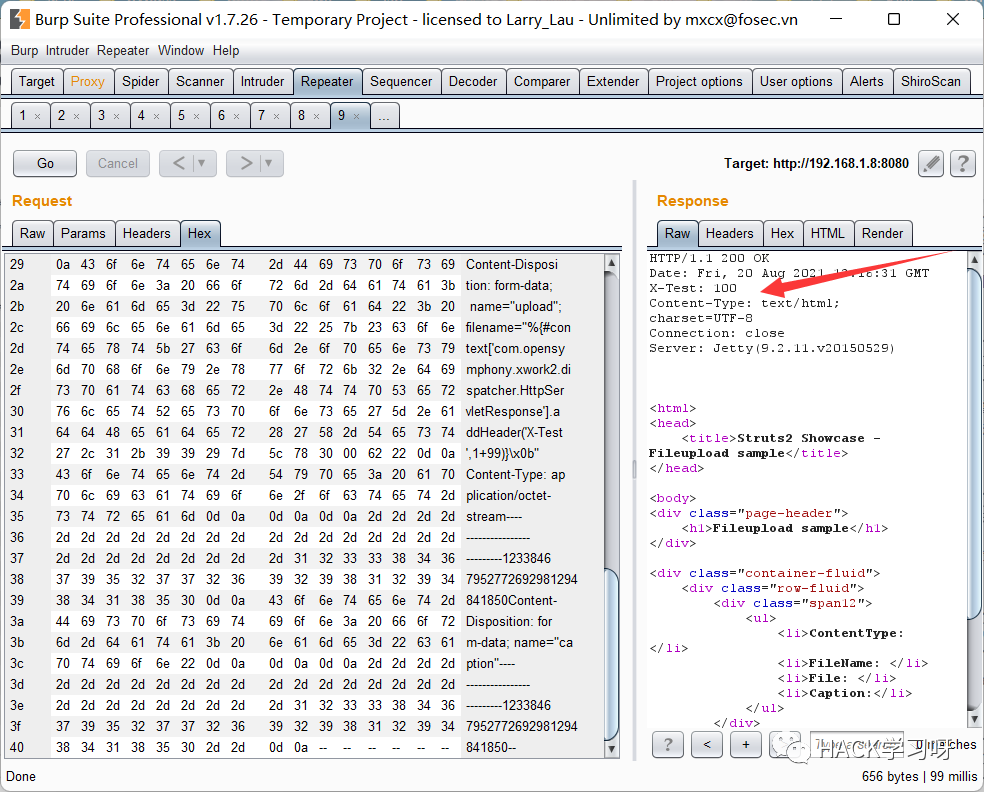
Task: Switch Response to the Render tab
Action: (882, 233)
